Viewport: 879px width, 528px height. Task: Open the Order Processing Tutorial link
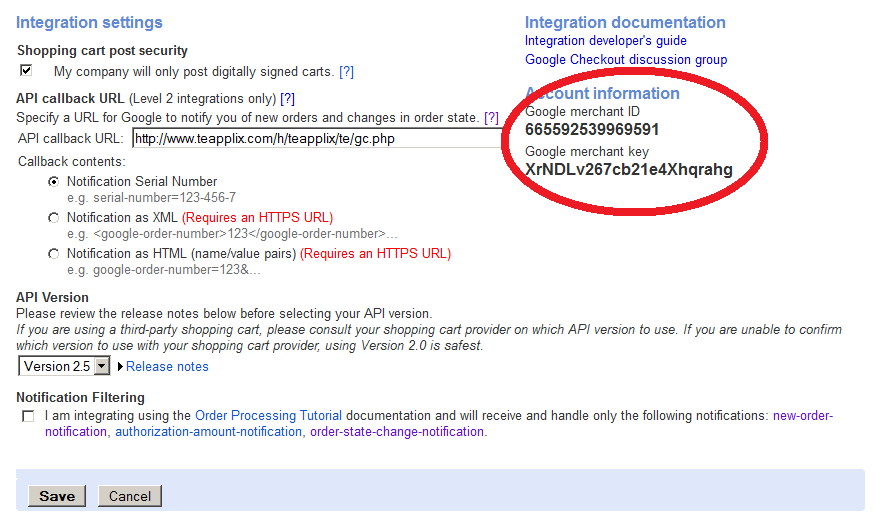coord(268,416)
